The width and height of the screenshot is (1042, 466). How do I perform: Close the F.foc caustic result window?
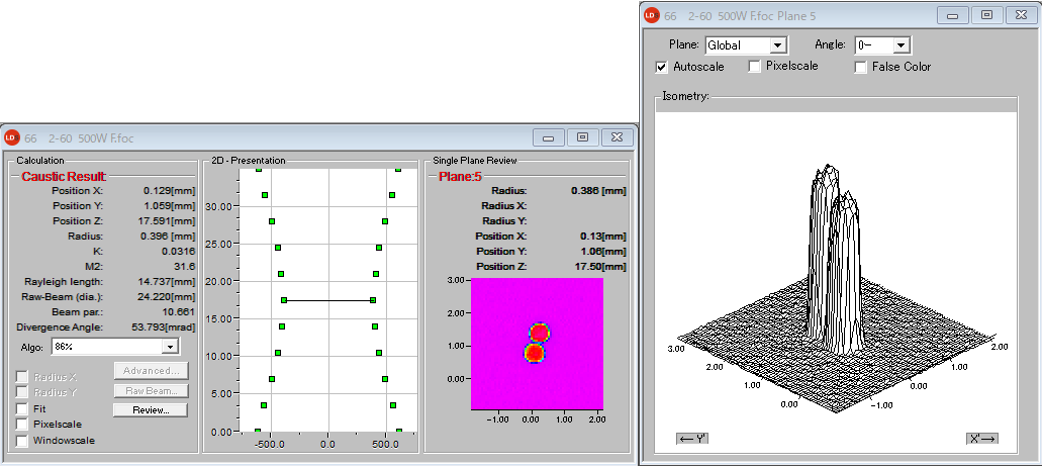tap(617, 138)
